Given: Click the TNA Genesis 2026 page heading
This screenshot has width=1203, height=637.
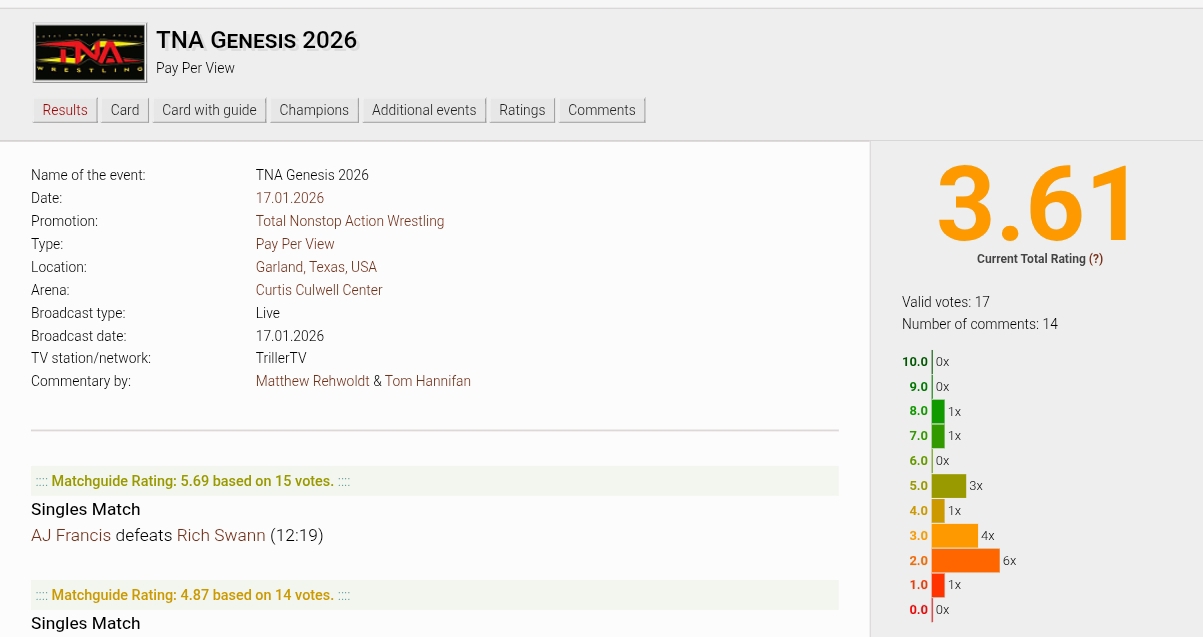Looking at the screenshot, I should [257, 40].
